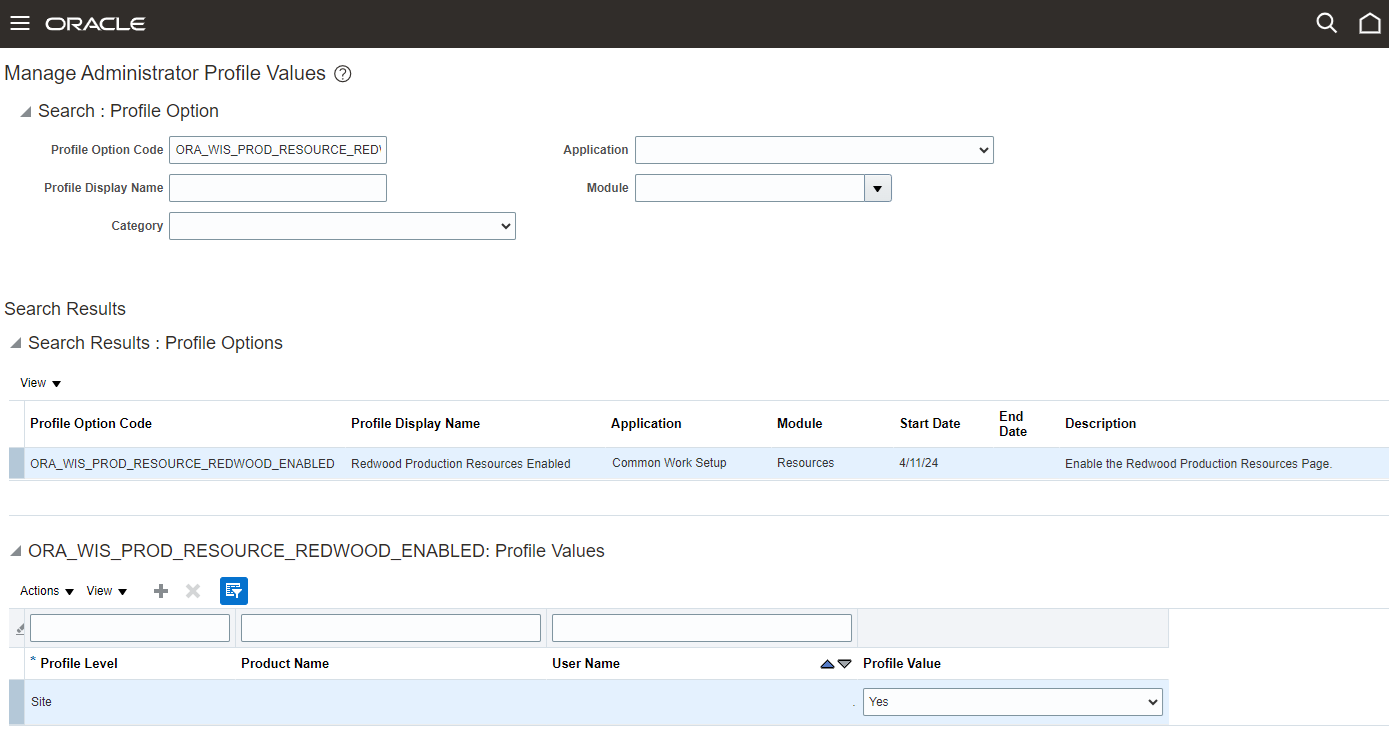1389x747 pixels.
Task: Go to the Home page icon
Action: pyautogui.click(x=1369, y=23)
